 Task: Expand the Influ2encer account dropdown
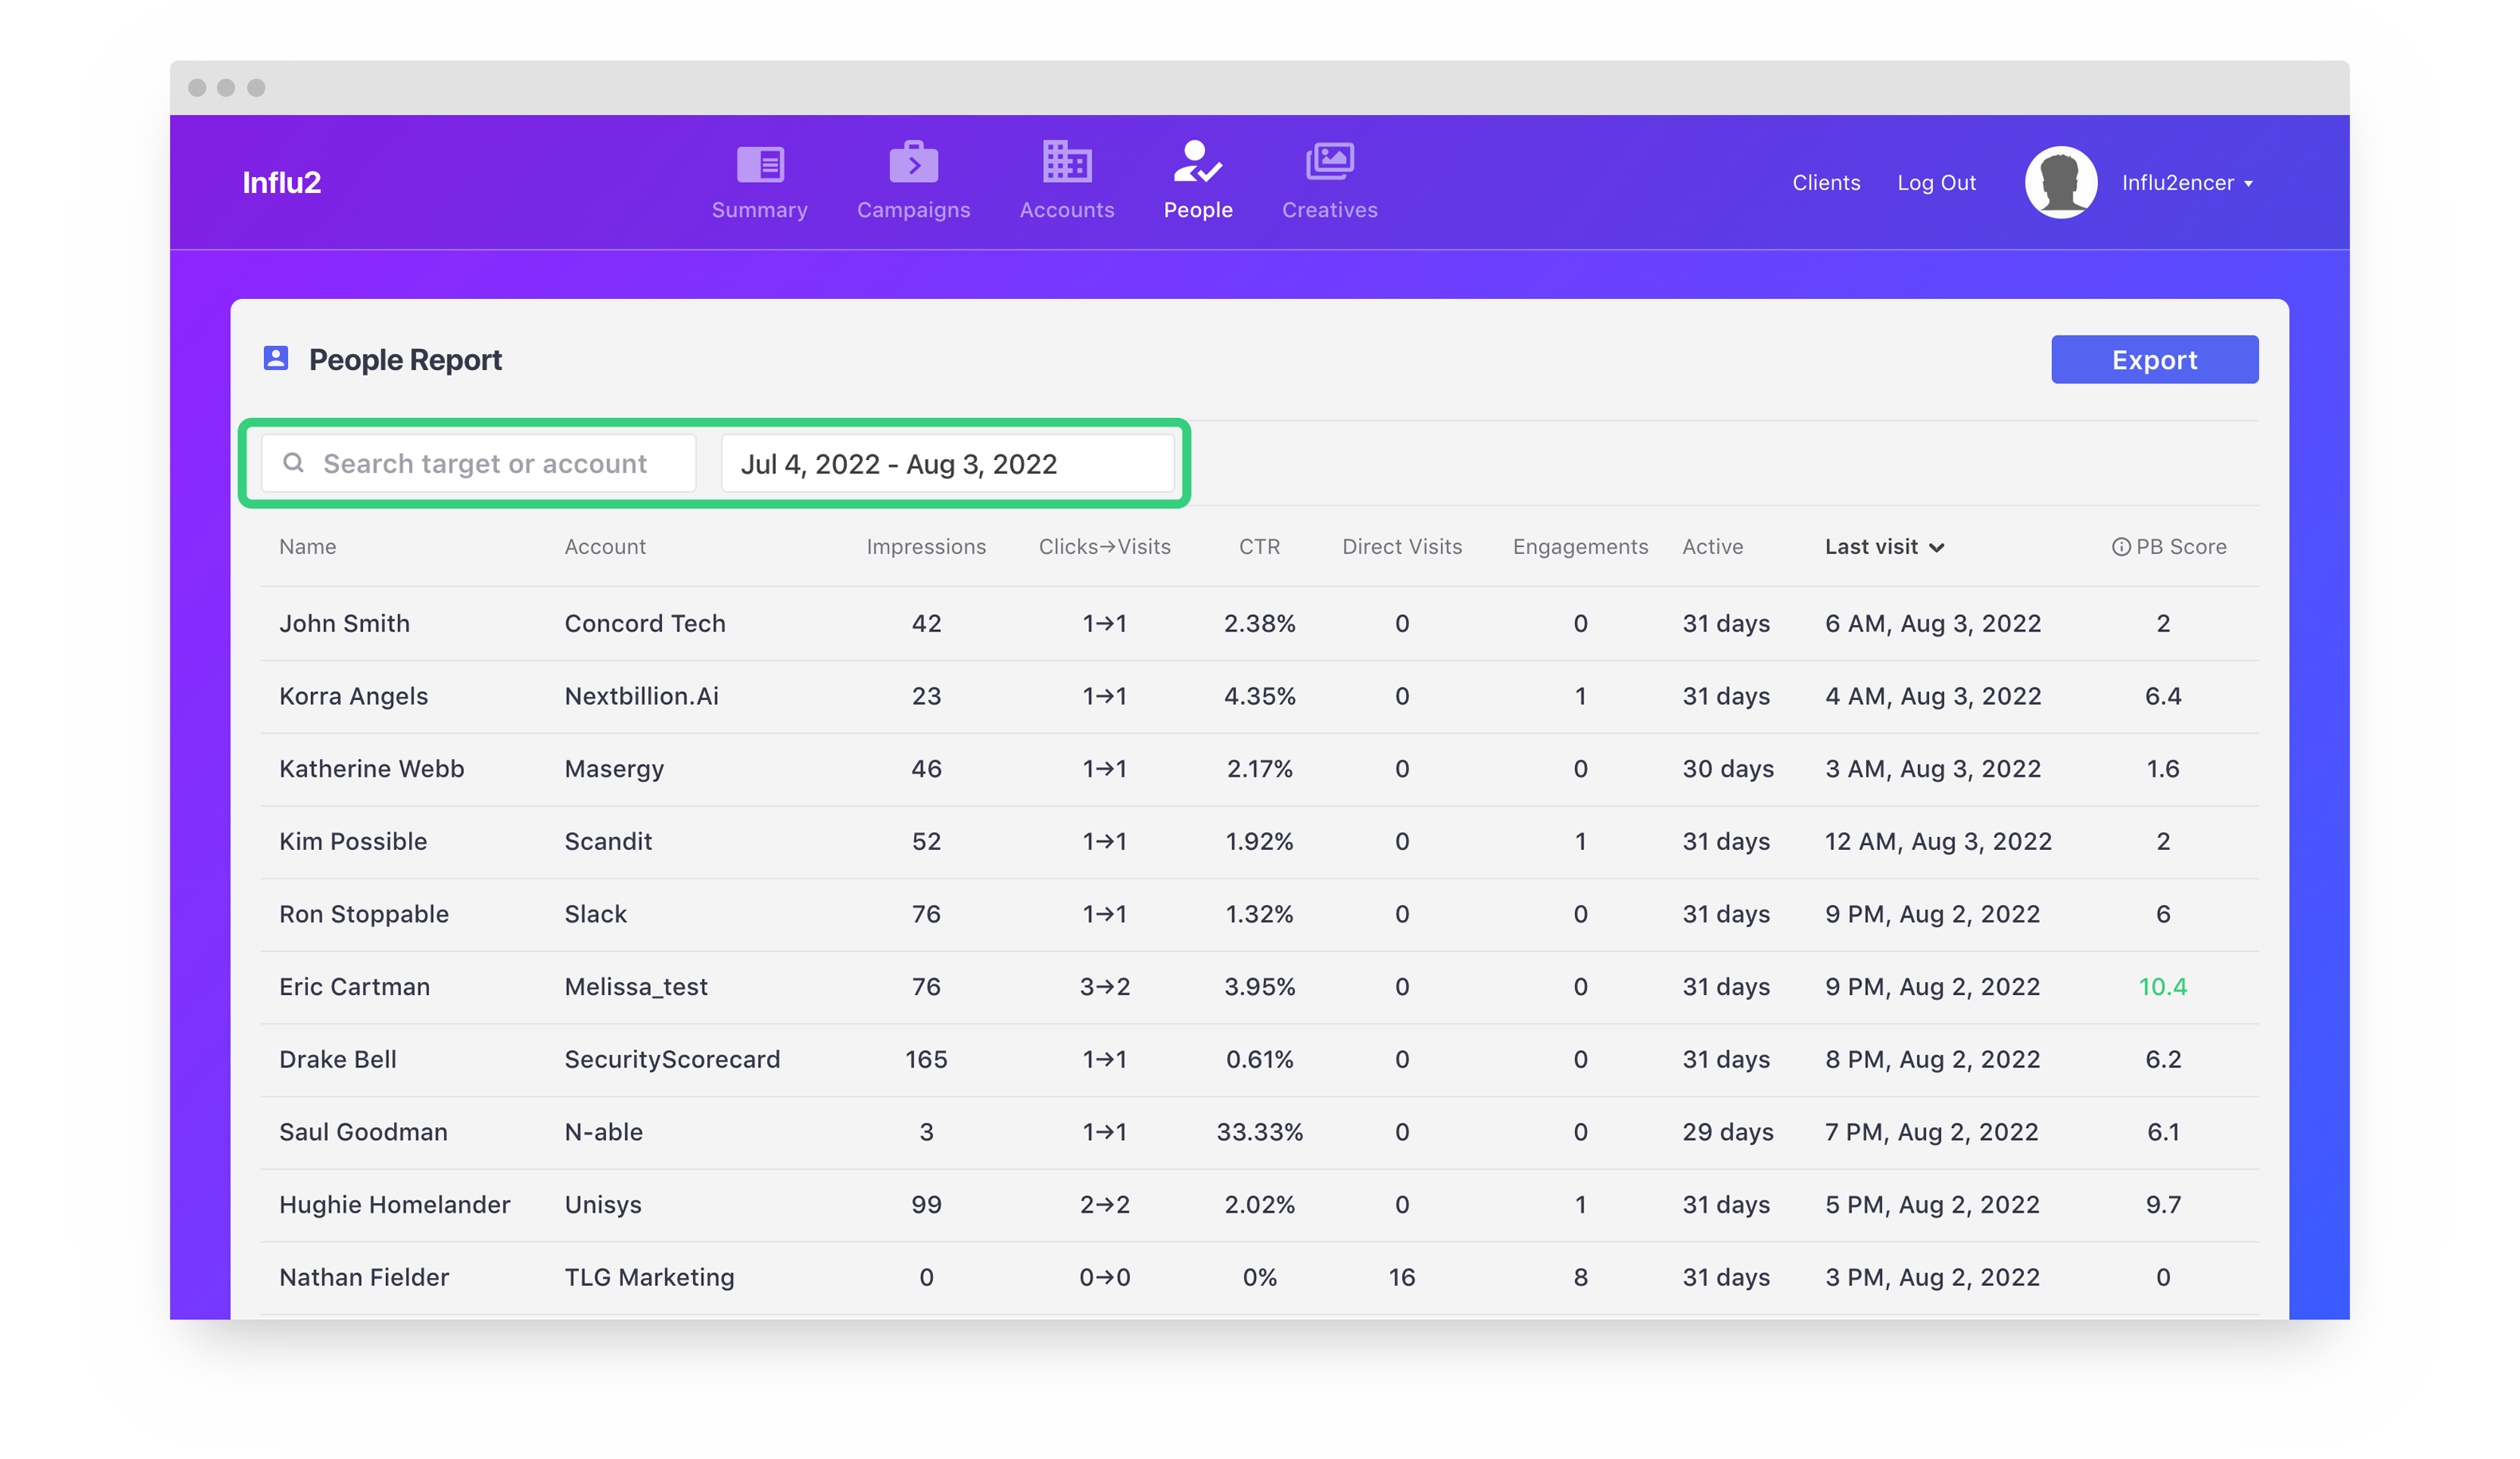(x=2187, y=183)
